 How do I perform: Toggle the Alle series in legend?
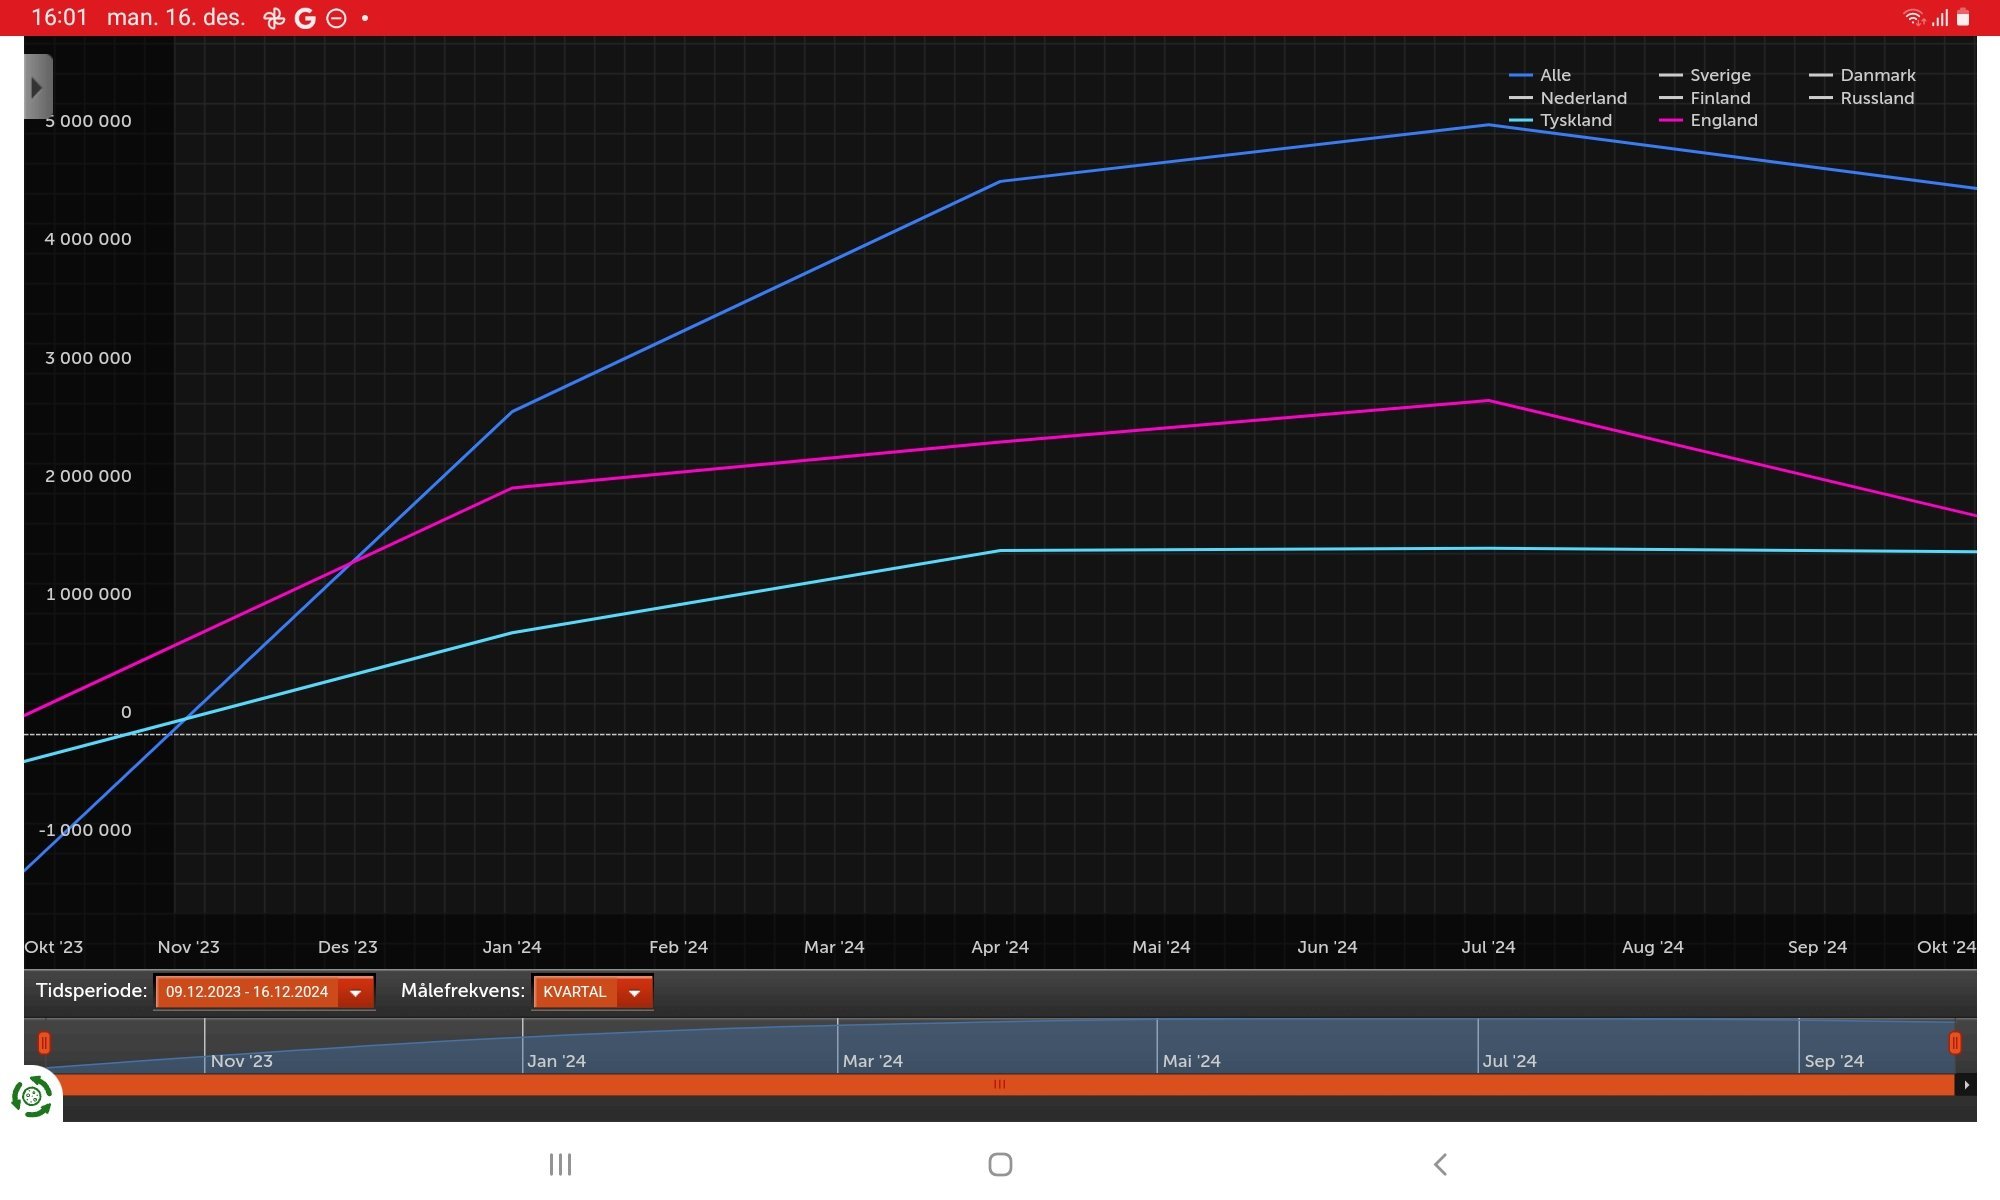(x=1540, y=75)
